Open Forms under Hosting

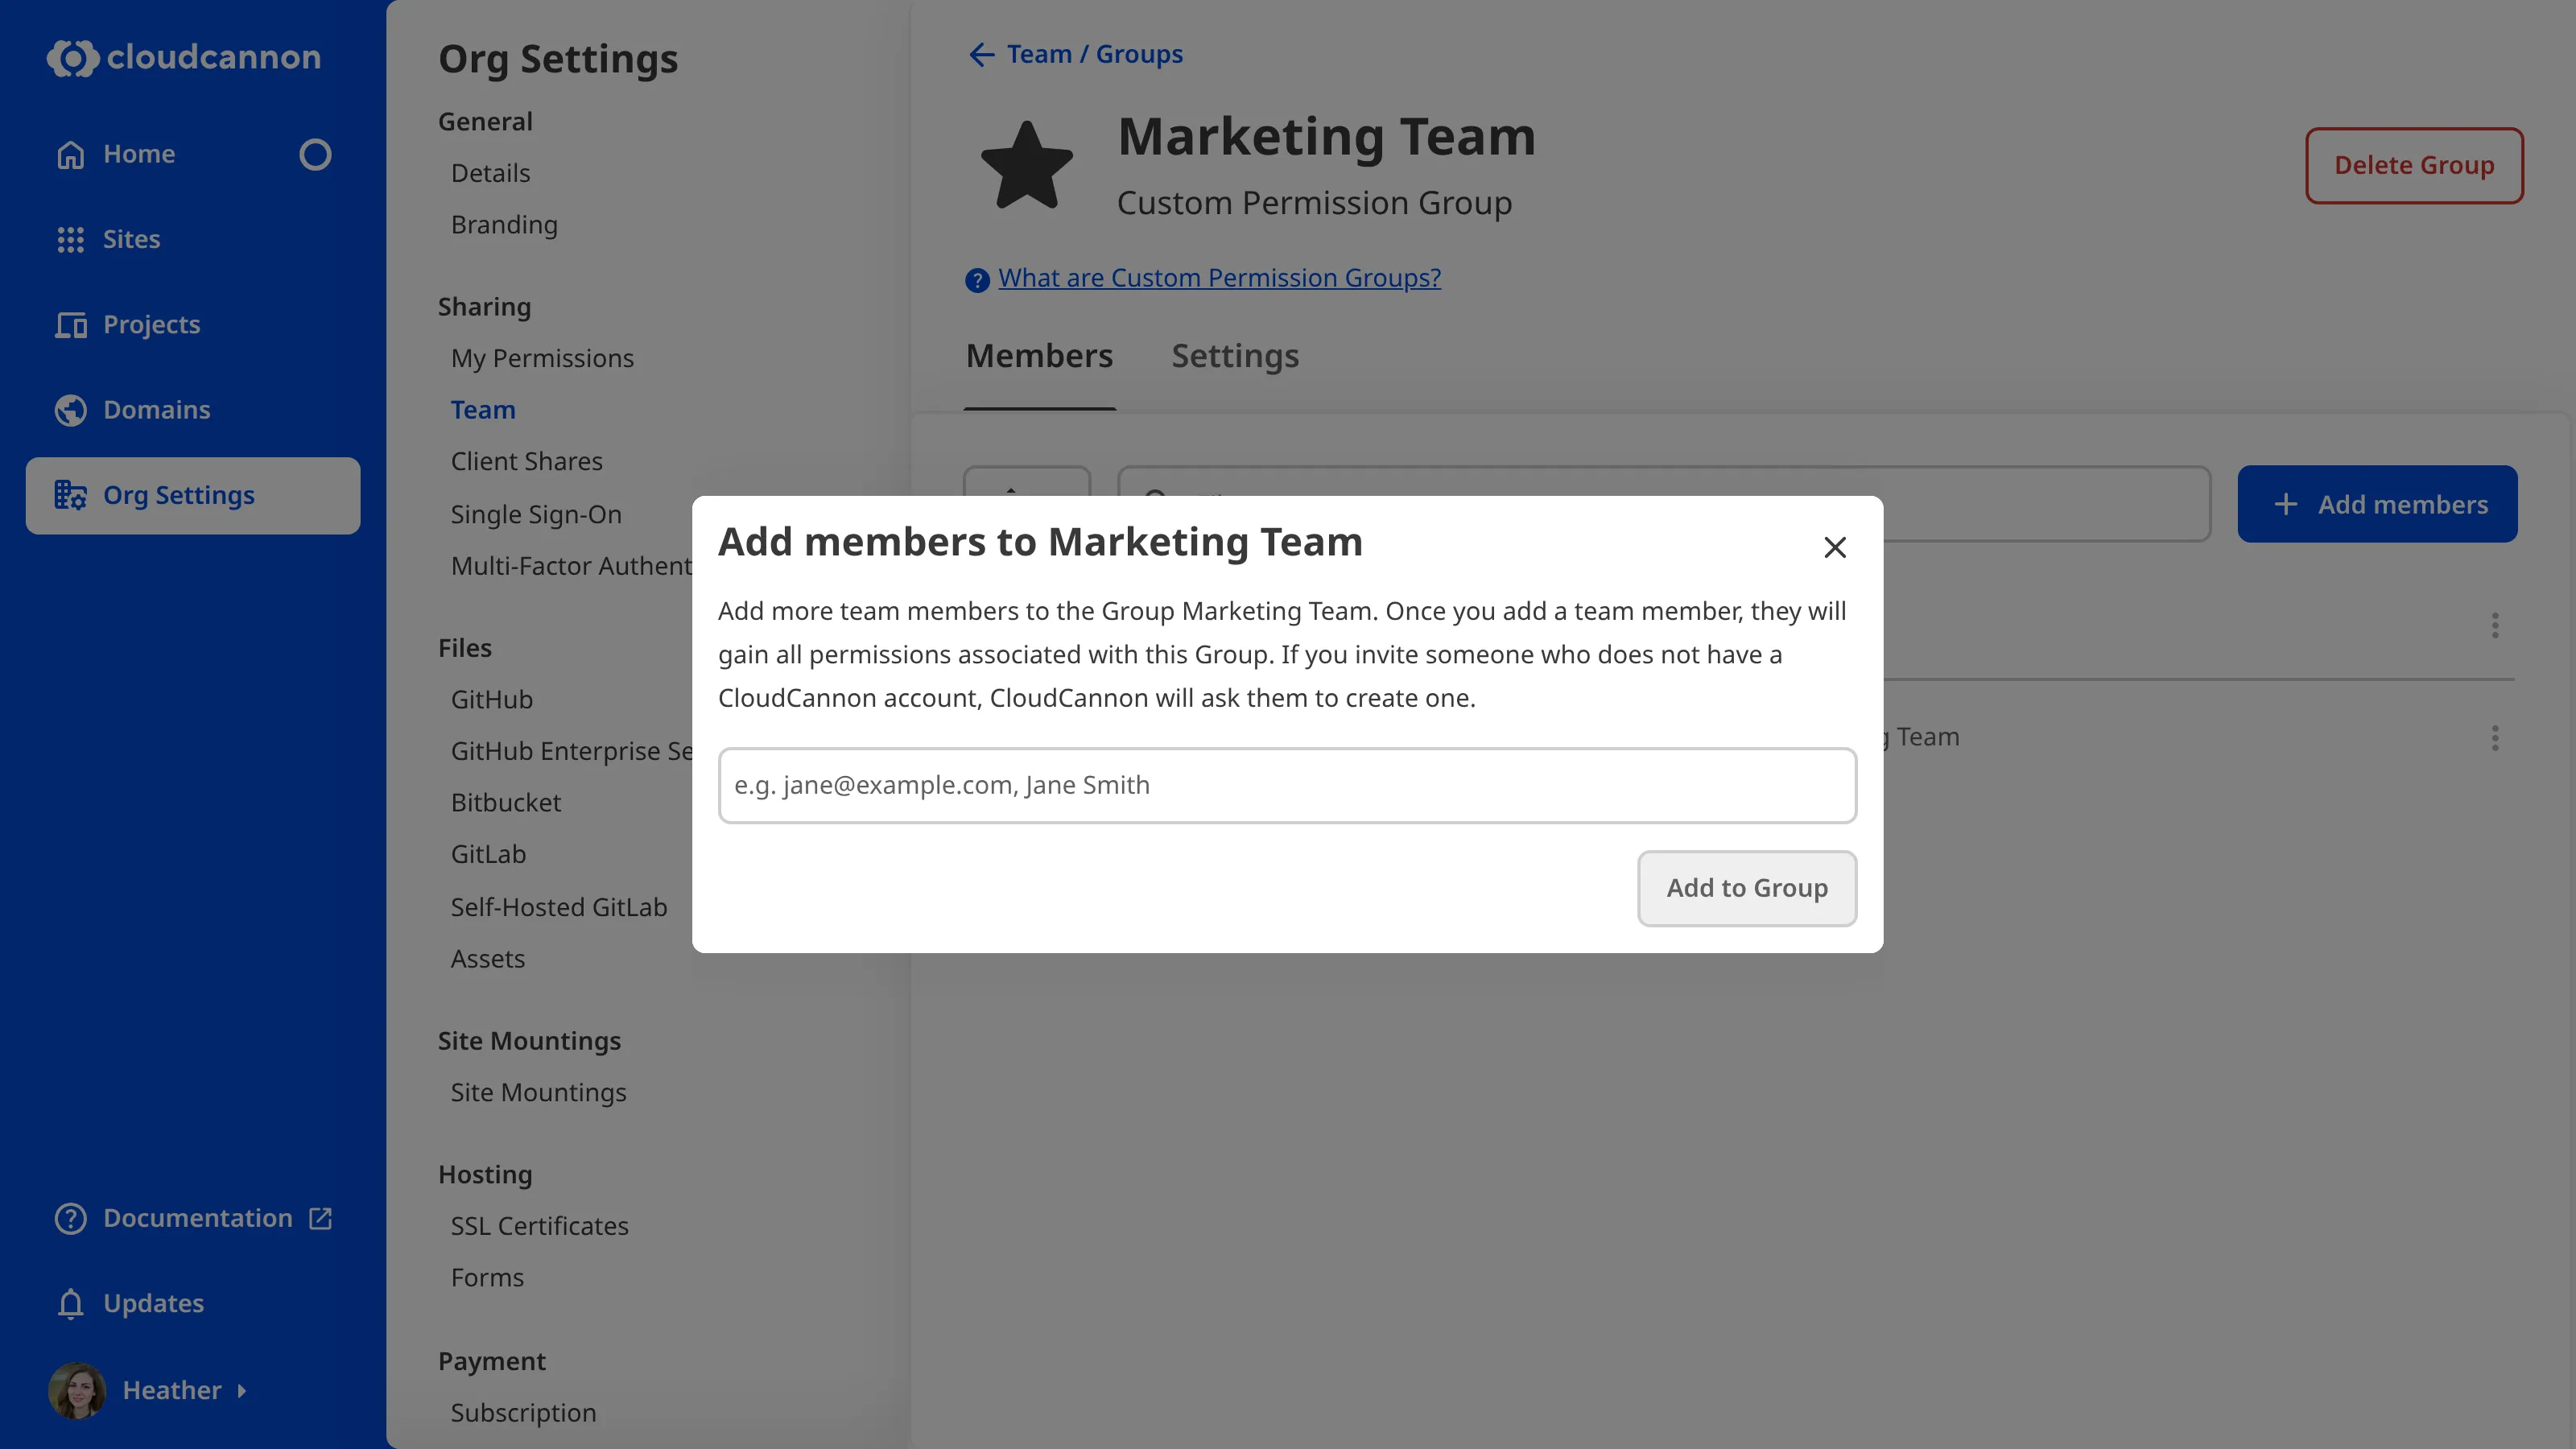(x=487, y=1277)
